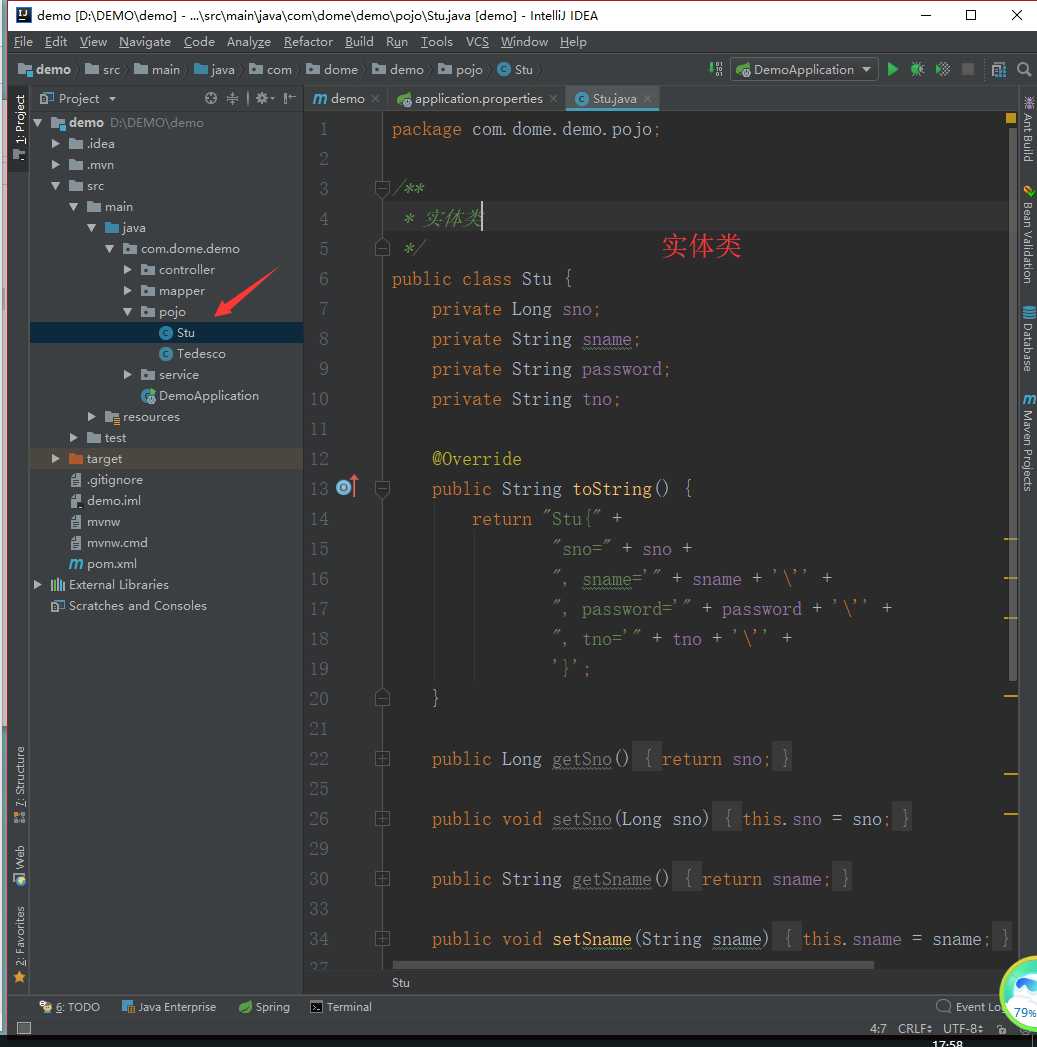Image resolution: width=1037 pixels, height=1047 pixels.
Task: Open the DemoApplication run configuration dropdown
Action: click(804, 69)
